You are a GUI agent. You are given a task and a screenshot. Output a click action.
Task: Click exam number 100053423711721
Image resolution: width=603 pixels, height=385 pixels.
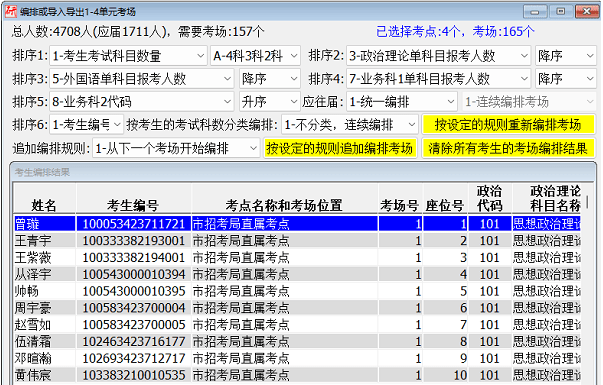134,224
